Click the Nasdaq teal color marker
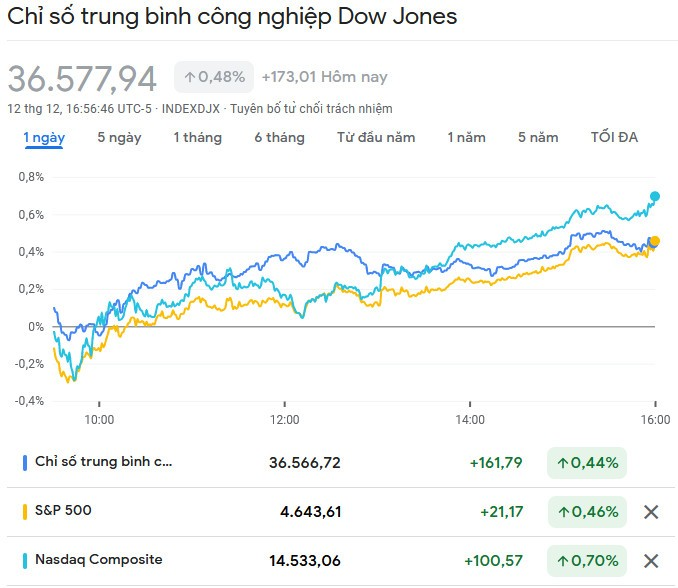This screenshot has height=588, width=678. 25,560
